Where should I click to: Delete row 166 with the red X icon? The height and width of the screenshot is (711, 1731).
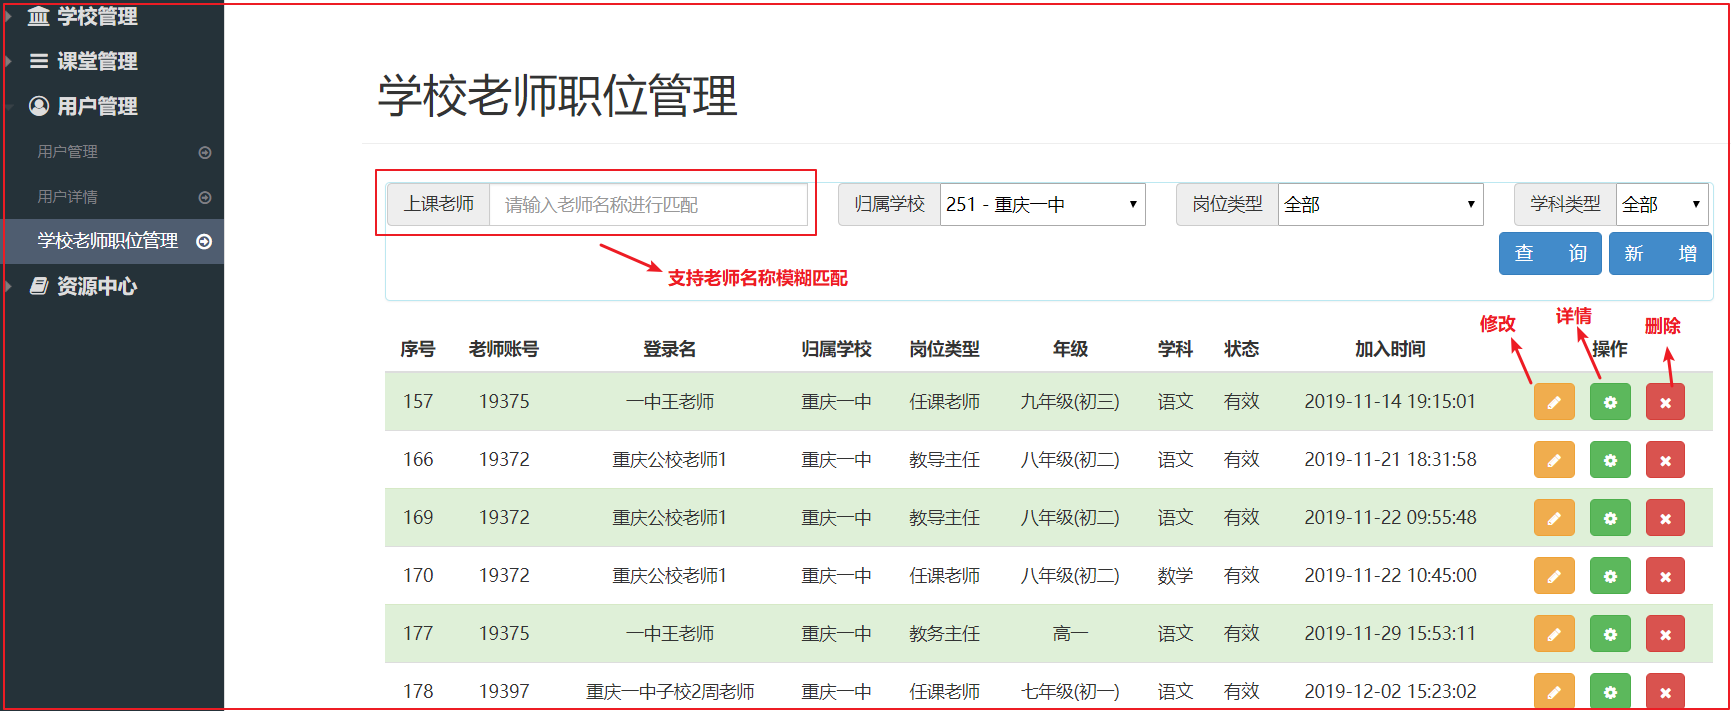click(x=1665, y=460)
